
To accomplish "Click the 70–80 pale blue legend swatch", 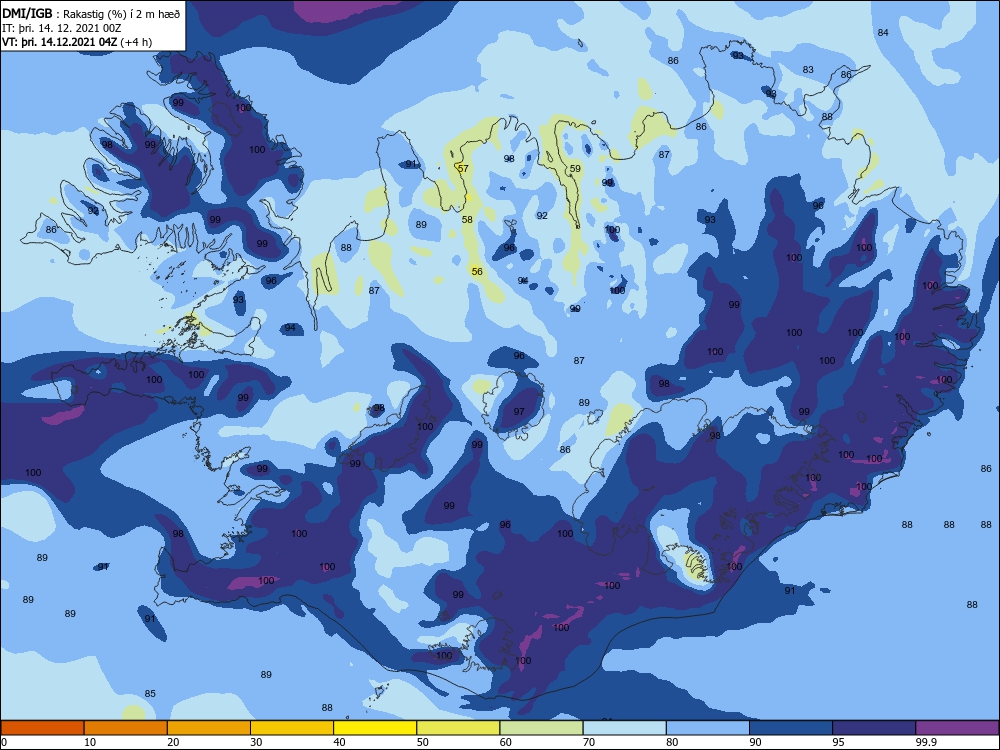I will click(x=624, y=728).
